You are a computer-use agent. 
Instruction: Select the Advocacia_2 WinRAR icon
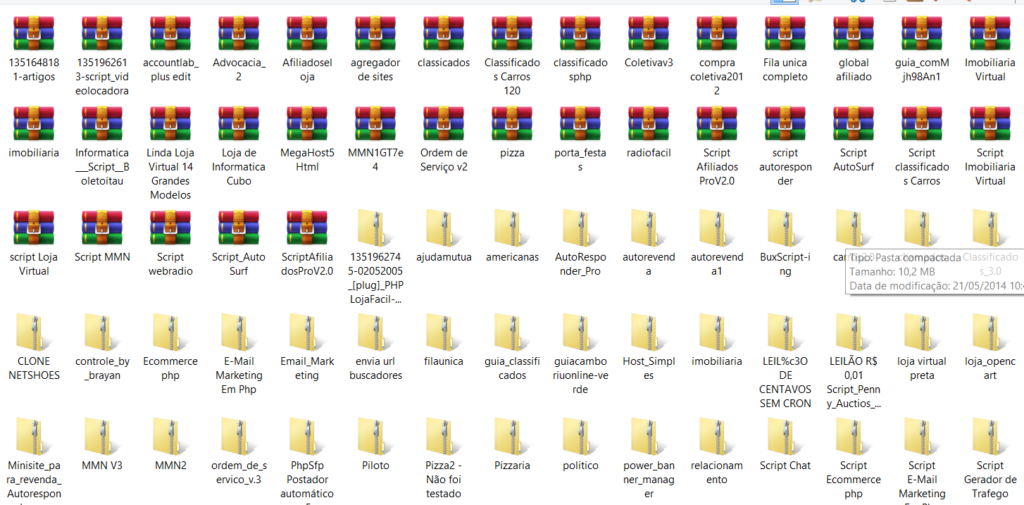238,33
